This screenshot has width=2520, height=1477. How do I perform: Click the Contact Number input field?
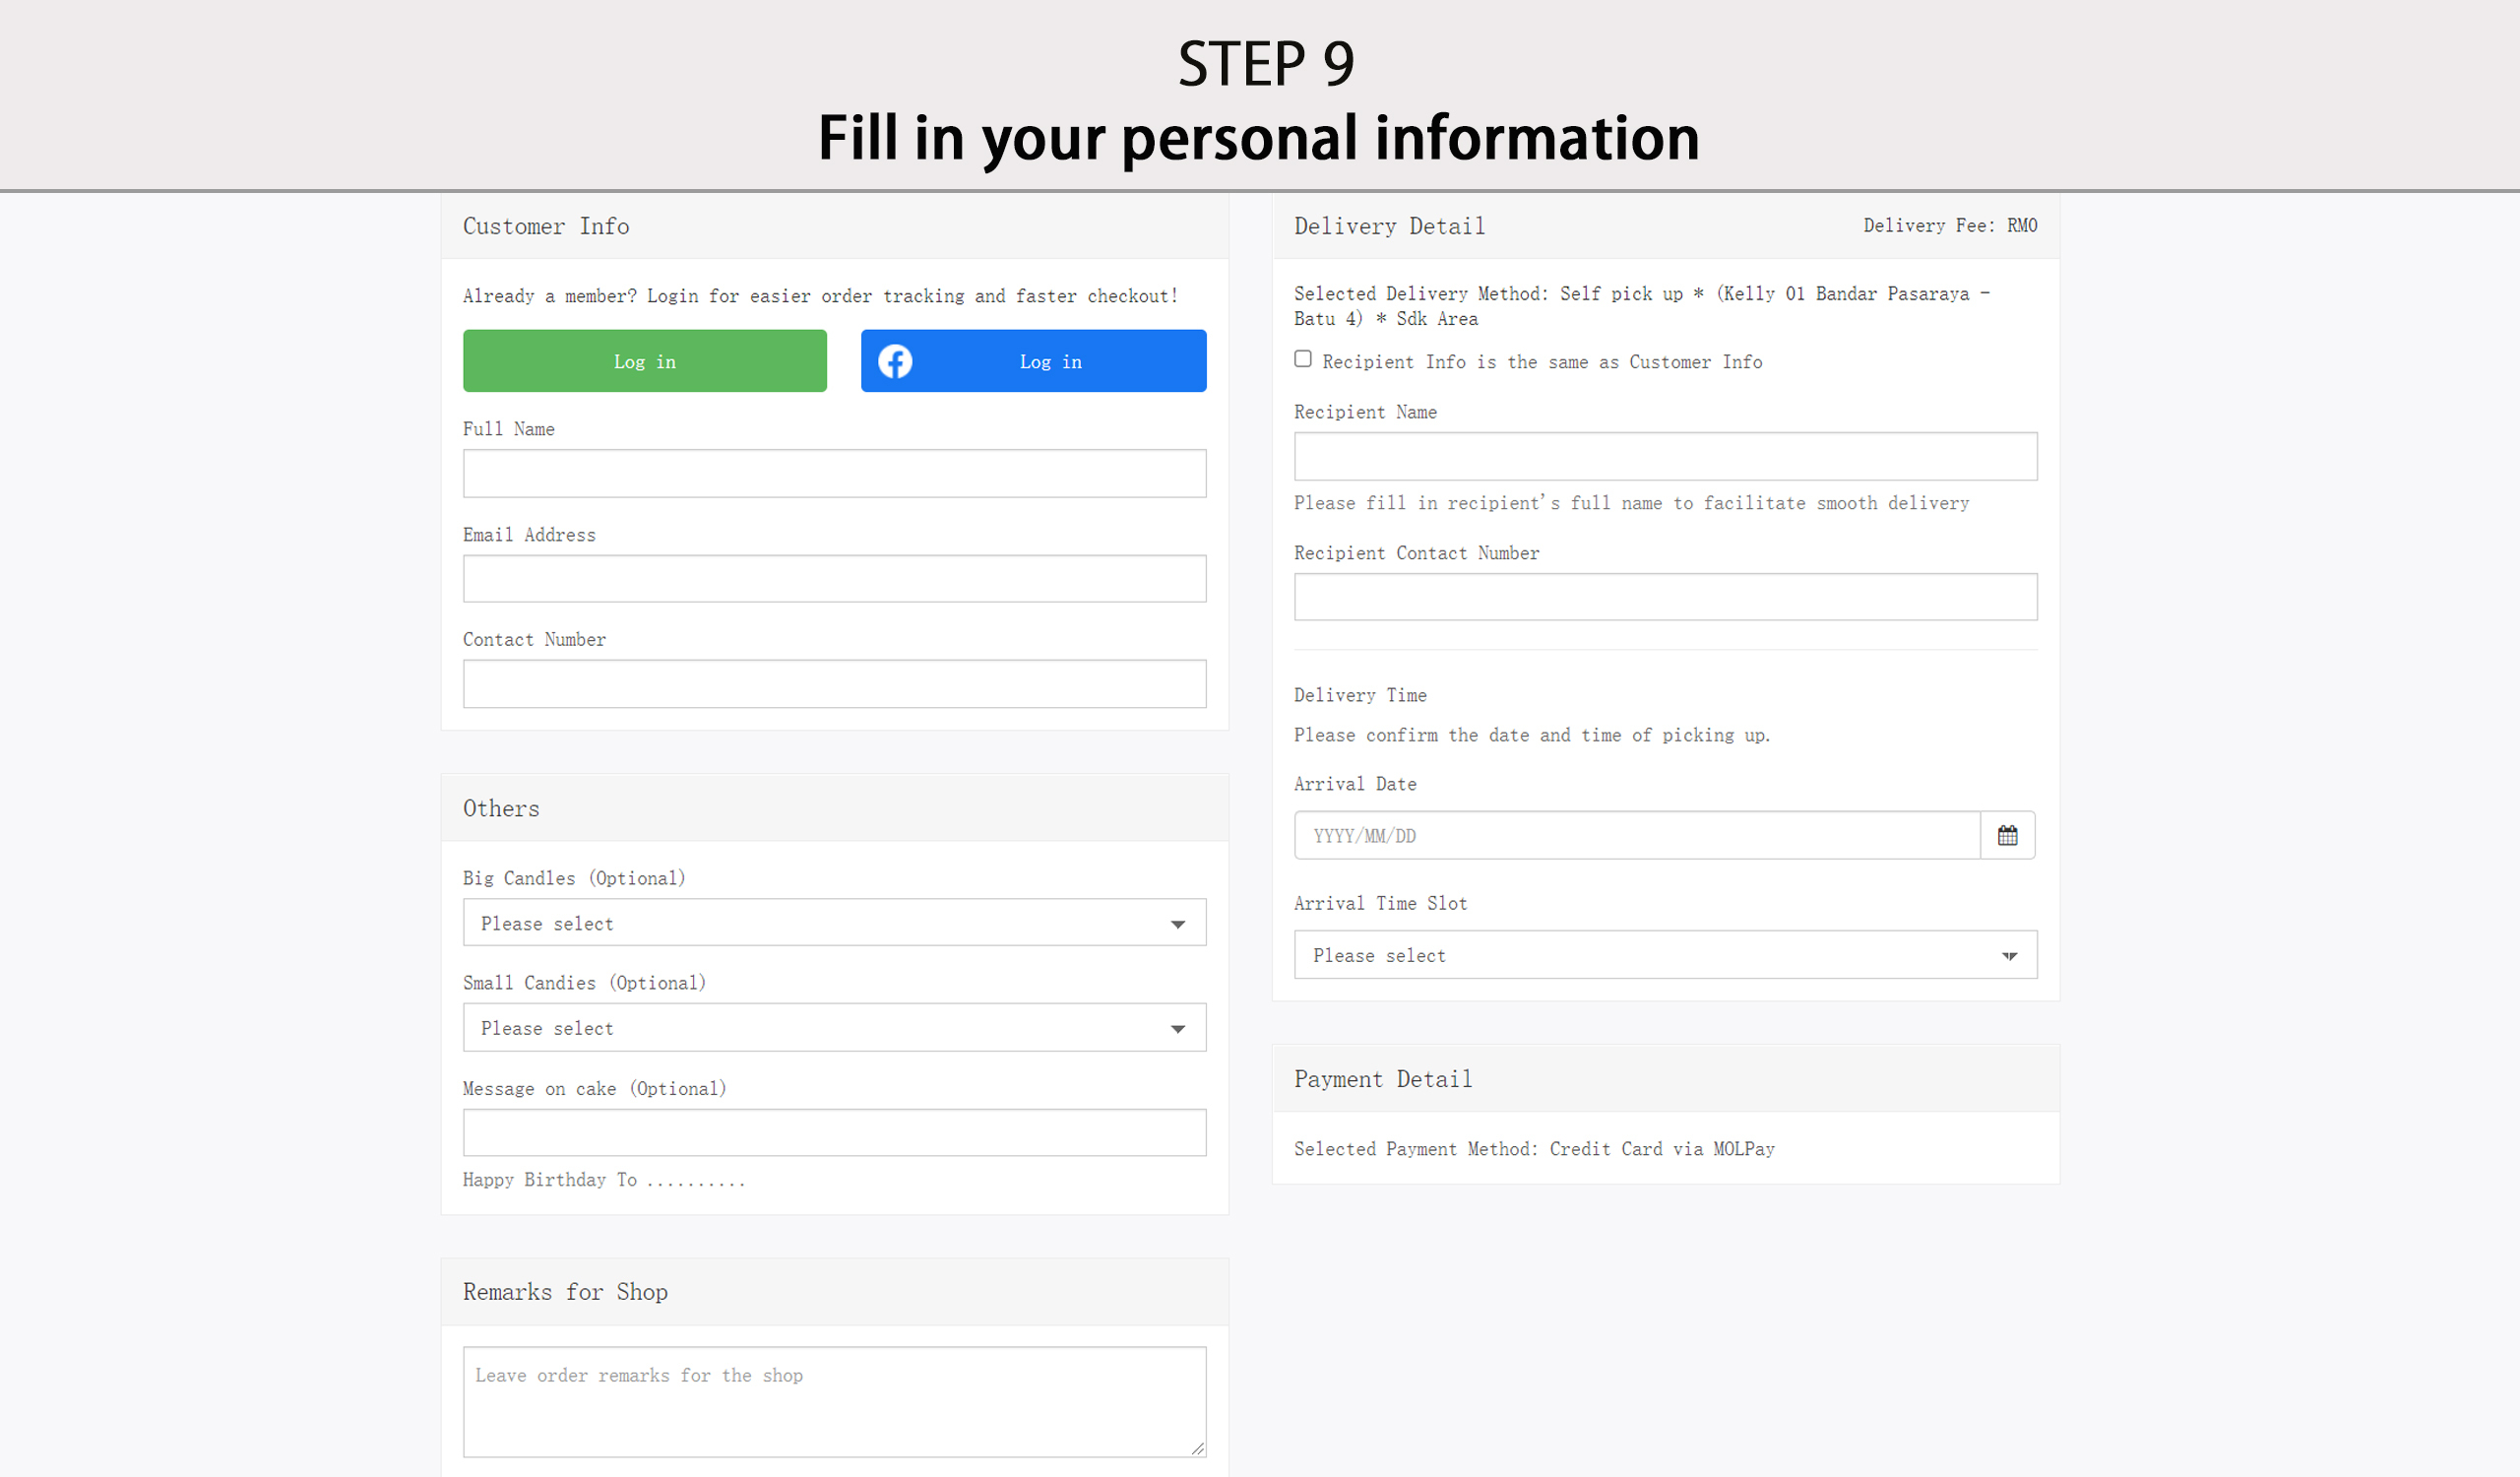834,684
